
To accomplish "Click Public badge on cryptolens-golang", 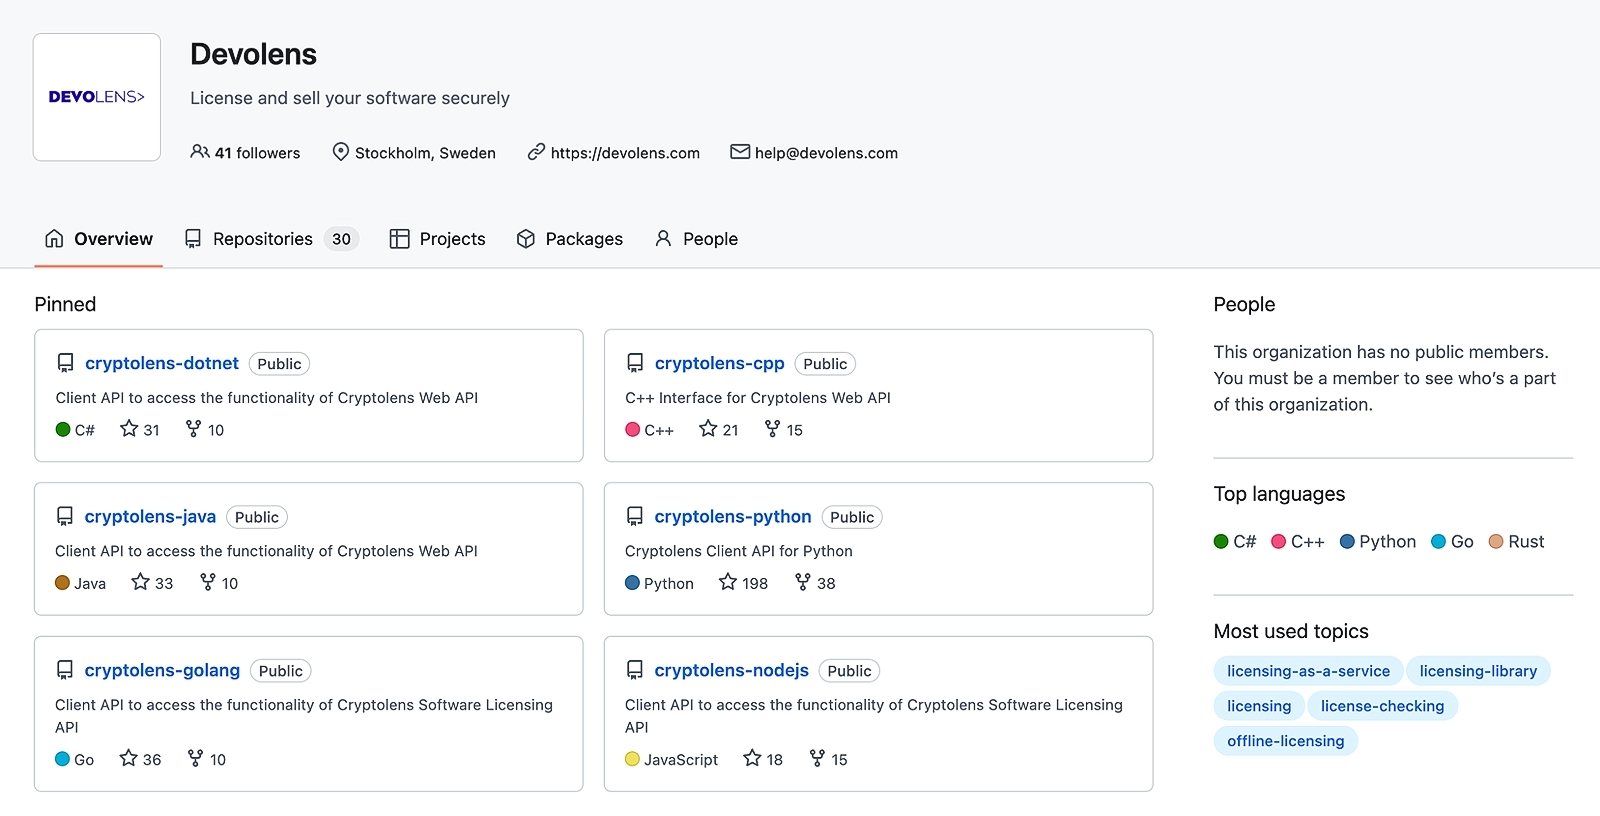I will click(280, 671).
